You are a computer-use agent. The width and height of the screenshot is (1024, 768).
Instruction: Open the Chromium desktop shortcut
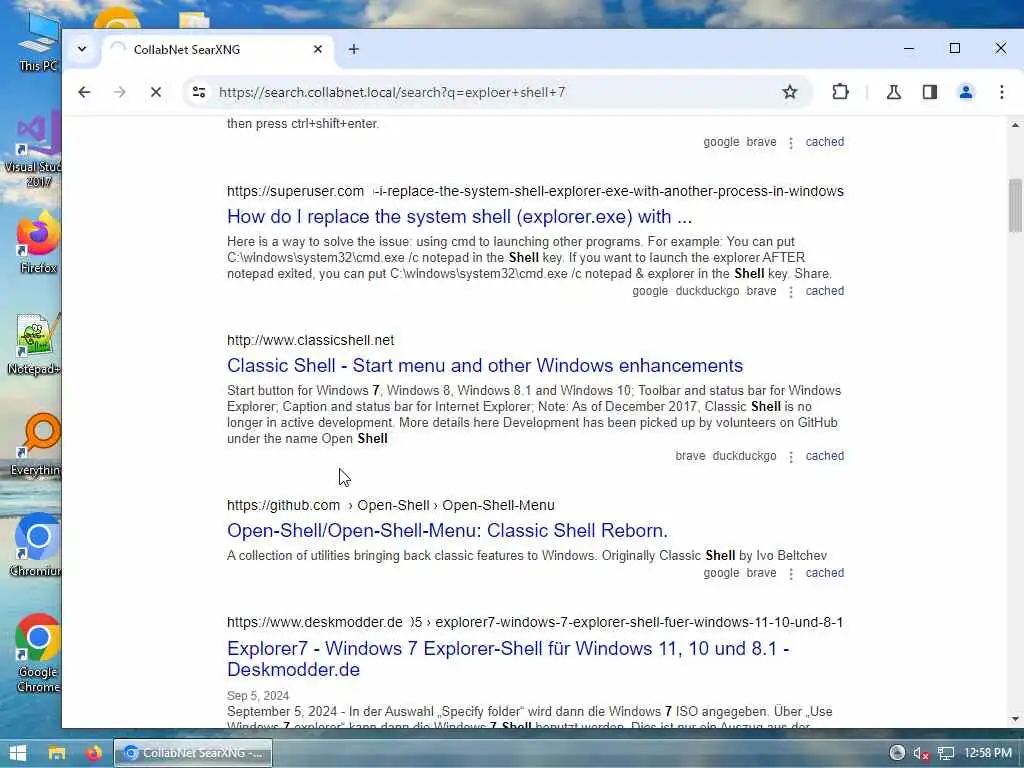click(x=37, y=546)
